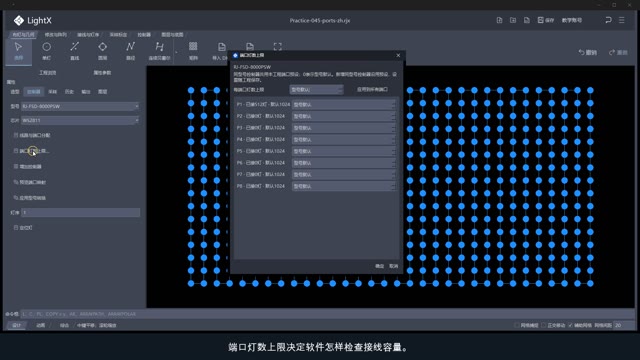Image resolution: width=640 pixels, height=360 pixels.
Task: Open the project overview panel header
Action: click(48, 73)
